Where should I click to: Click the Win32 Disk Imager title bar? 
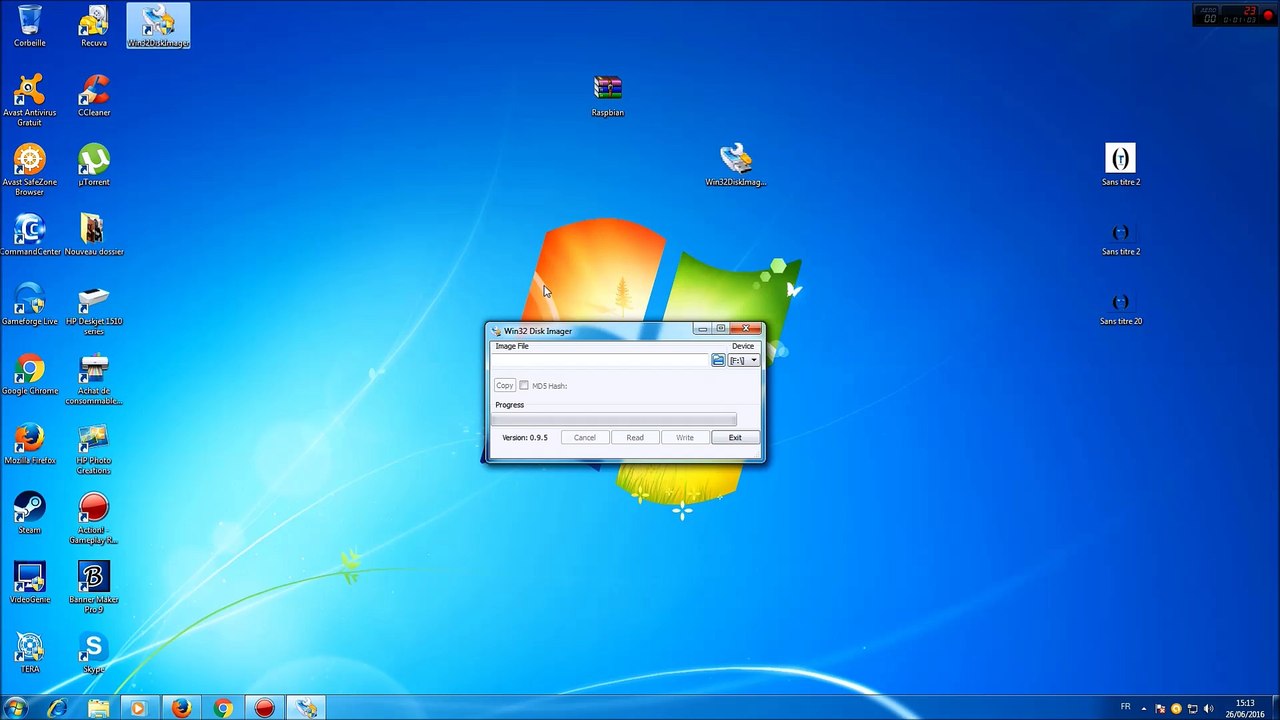tap(590, 331)
